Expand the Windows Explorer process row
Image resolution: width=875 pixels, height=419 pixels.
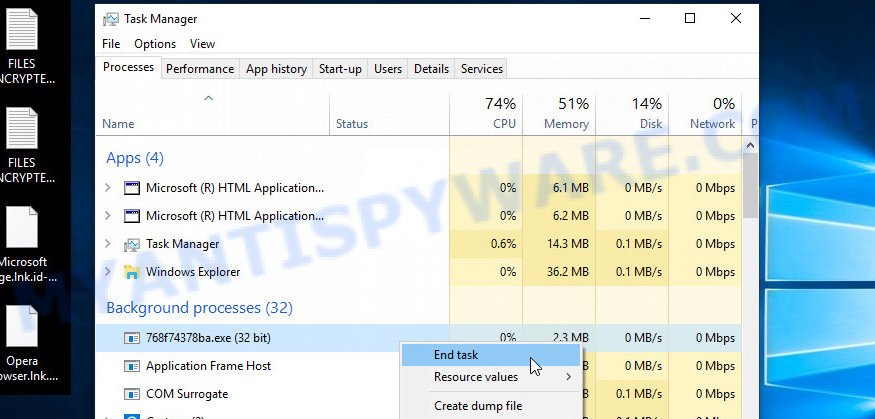(x=108, y=272)
